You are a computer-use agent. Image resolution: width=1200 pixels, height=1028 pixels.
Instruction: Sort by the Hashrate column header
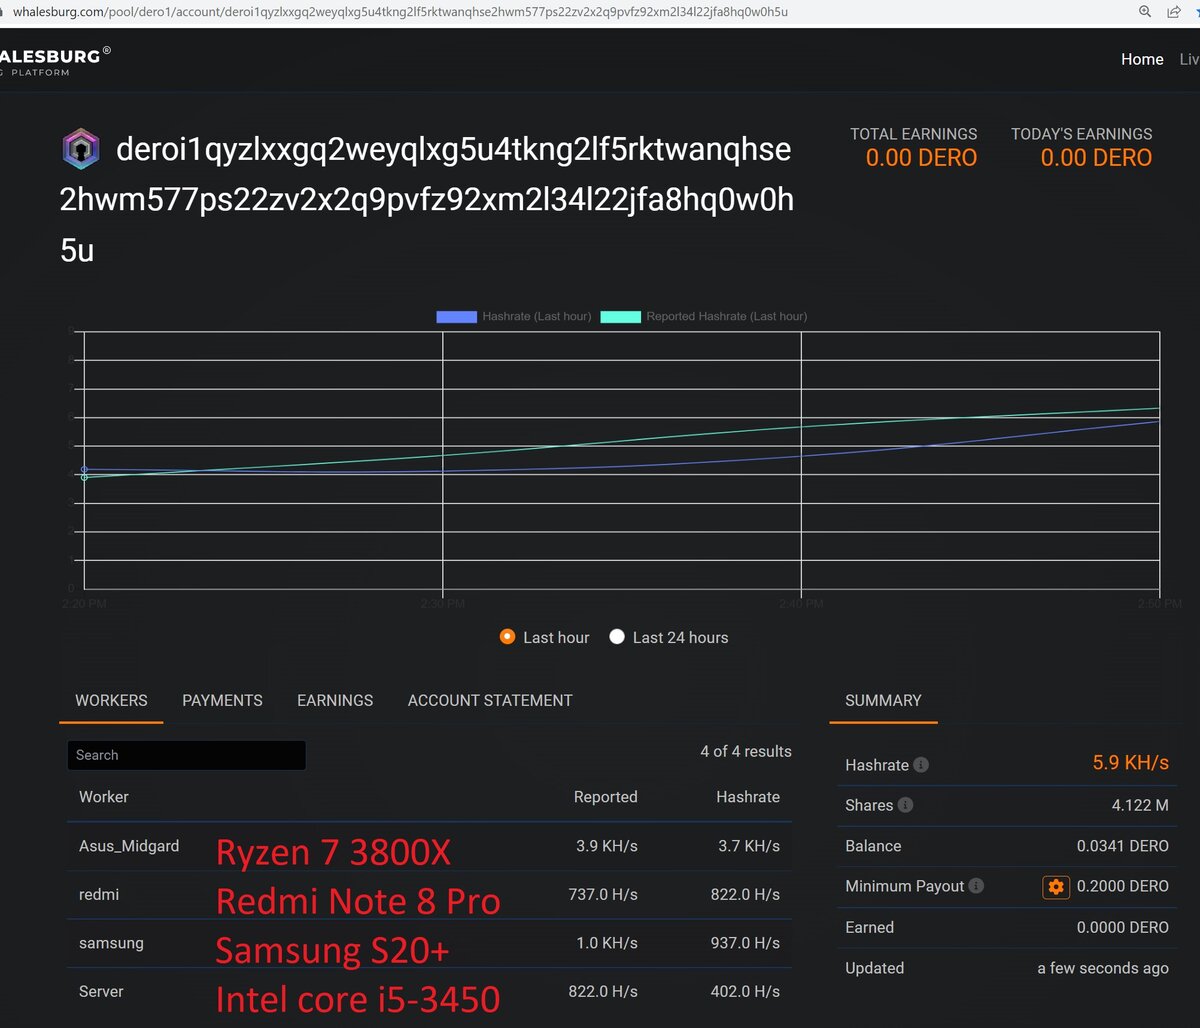pos(748,797)
